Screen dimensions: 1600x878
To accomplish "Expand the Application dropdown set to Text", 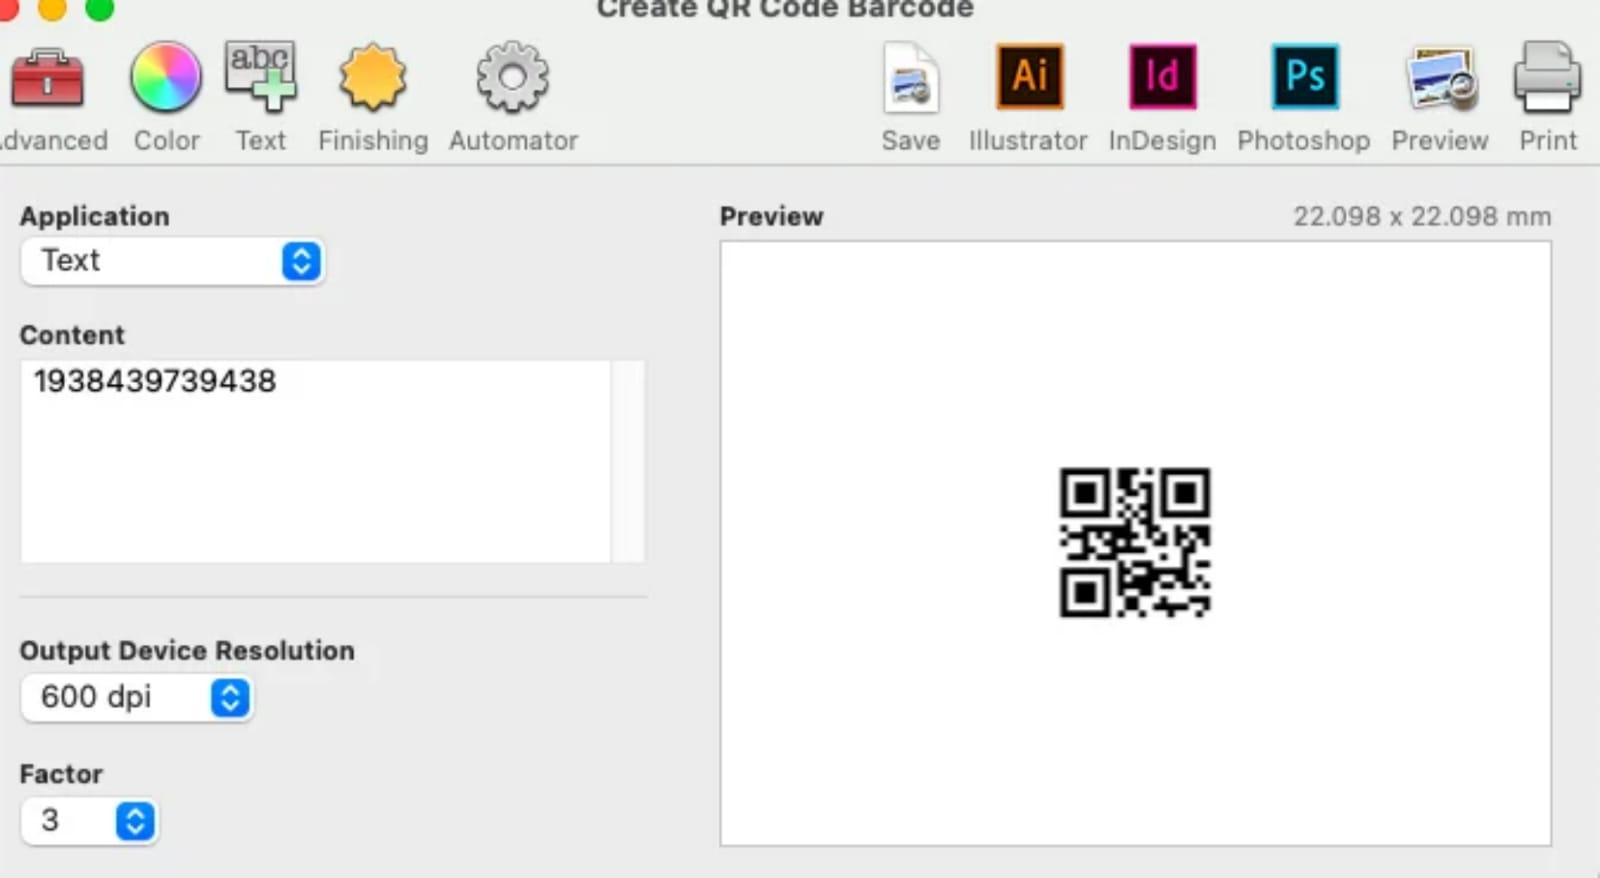I will [172, 261].
